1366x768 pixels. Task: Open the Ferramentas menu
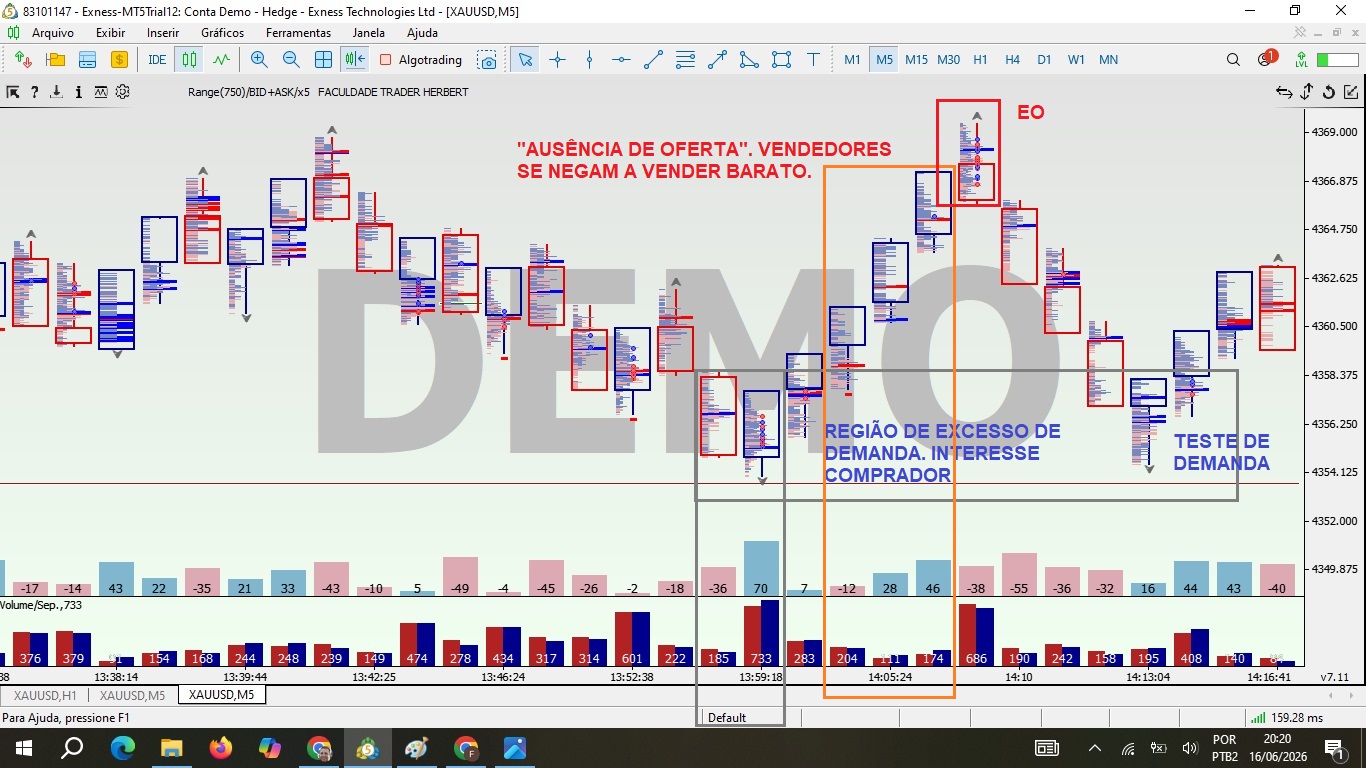(298, 33)
